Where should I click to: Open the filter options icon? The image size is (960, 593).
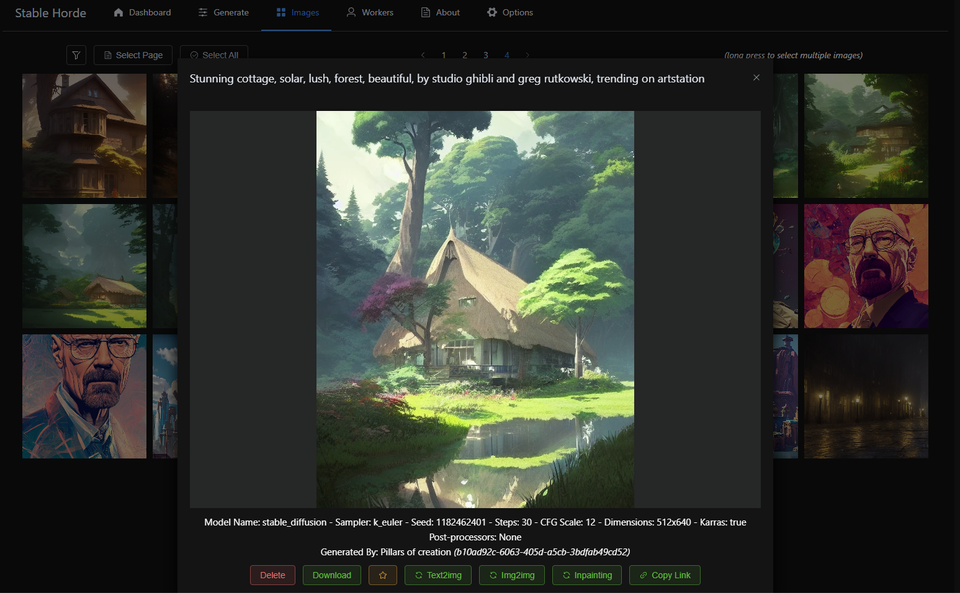75,55
